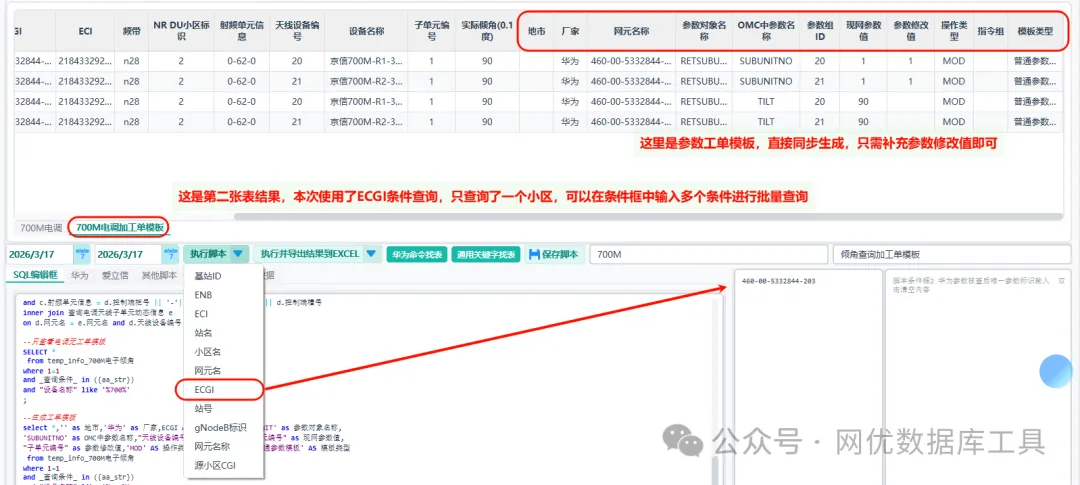Open the end date calendar picker icon
This screenshot has height=485, width=1080.
[170, 254]
